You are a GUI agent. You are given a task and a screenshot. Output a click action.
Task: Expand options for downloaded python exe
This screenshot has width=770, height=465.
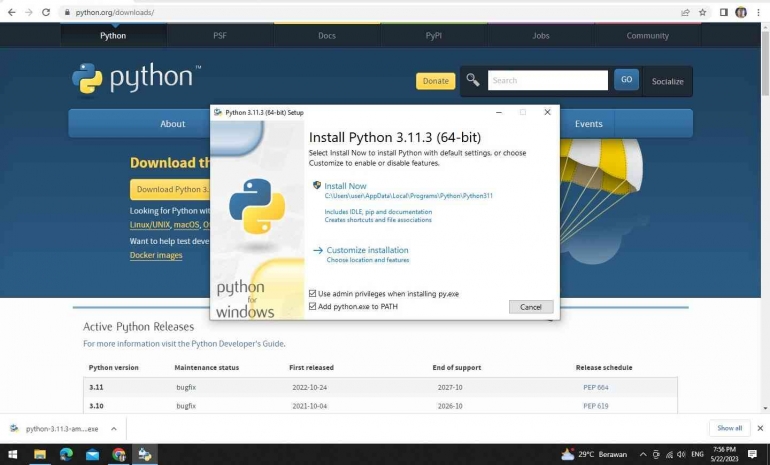(114, 429)
